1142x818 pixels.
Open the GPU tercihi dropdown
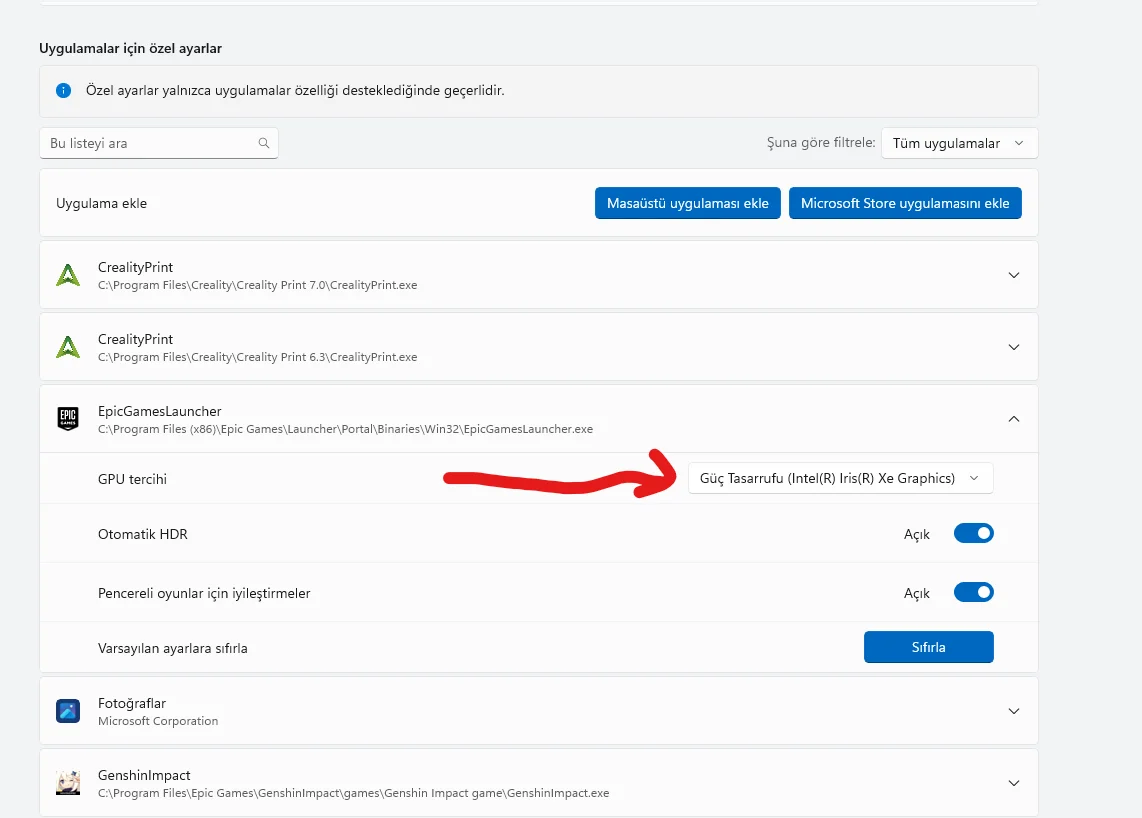tap(840, 478)
